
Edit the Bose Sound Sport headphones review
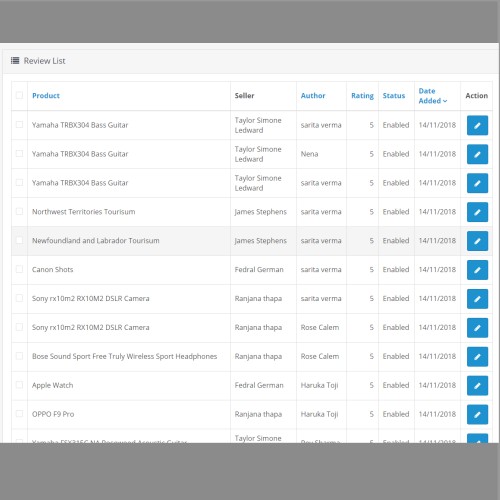click(x=477, y=357)
